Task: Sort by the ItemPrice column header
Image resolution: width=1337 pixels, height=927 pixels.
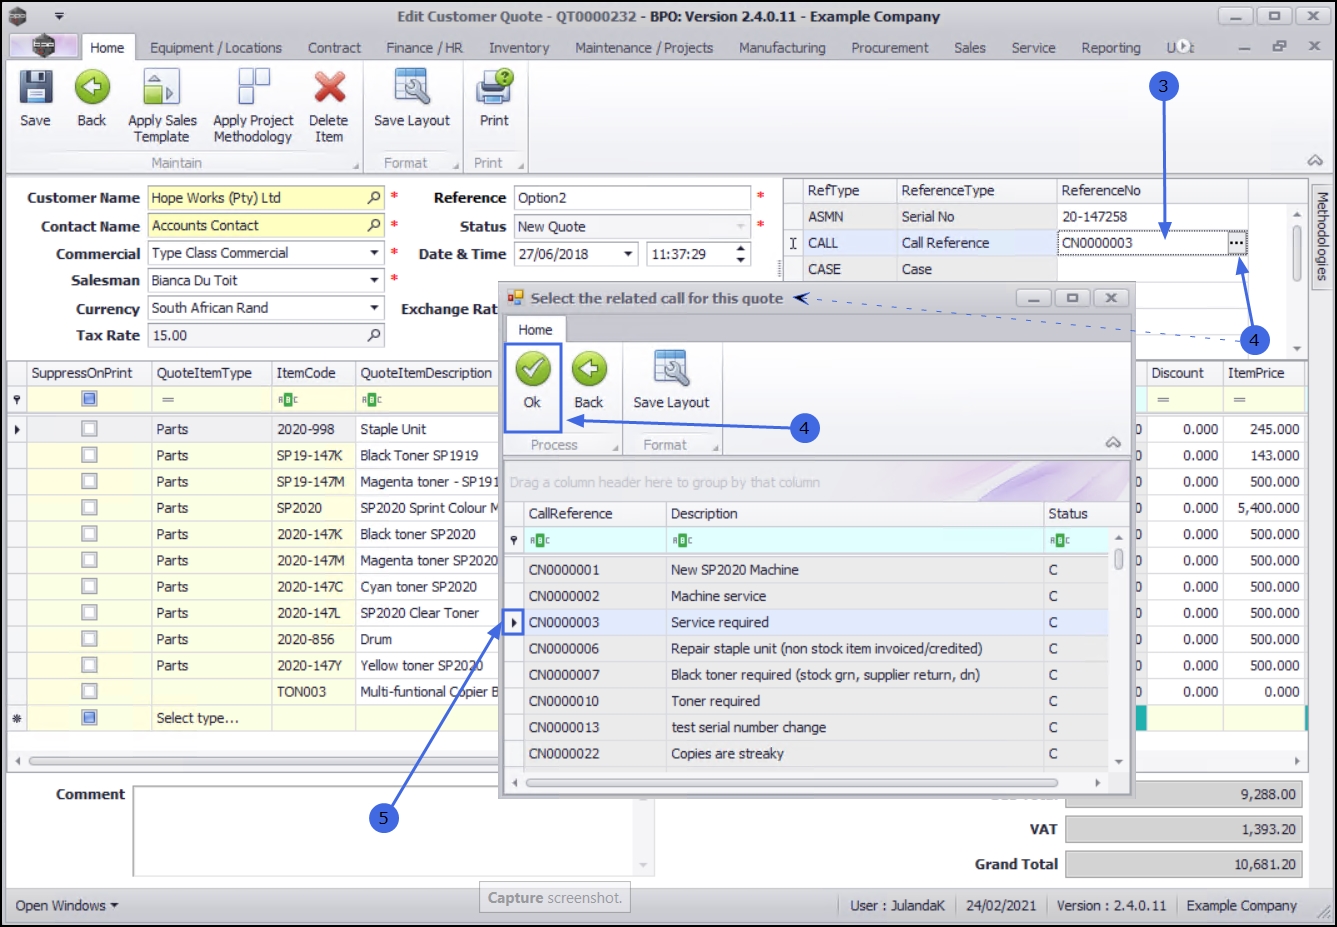Action: click(x=1265, y=373)
